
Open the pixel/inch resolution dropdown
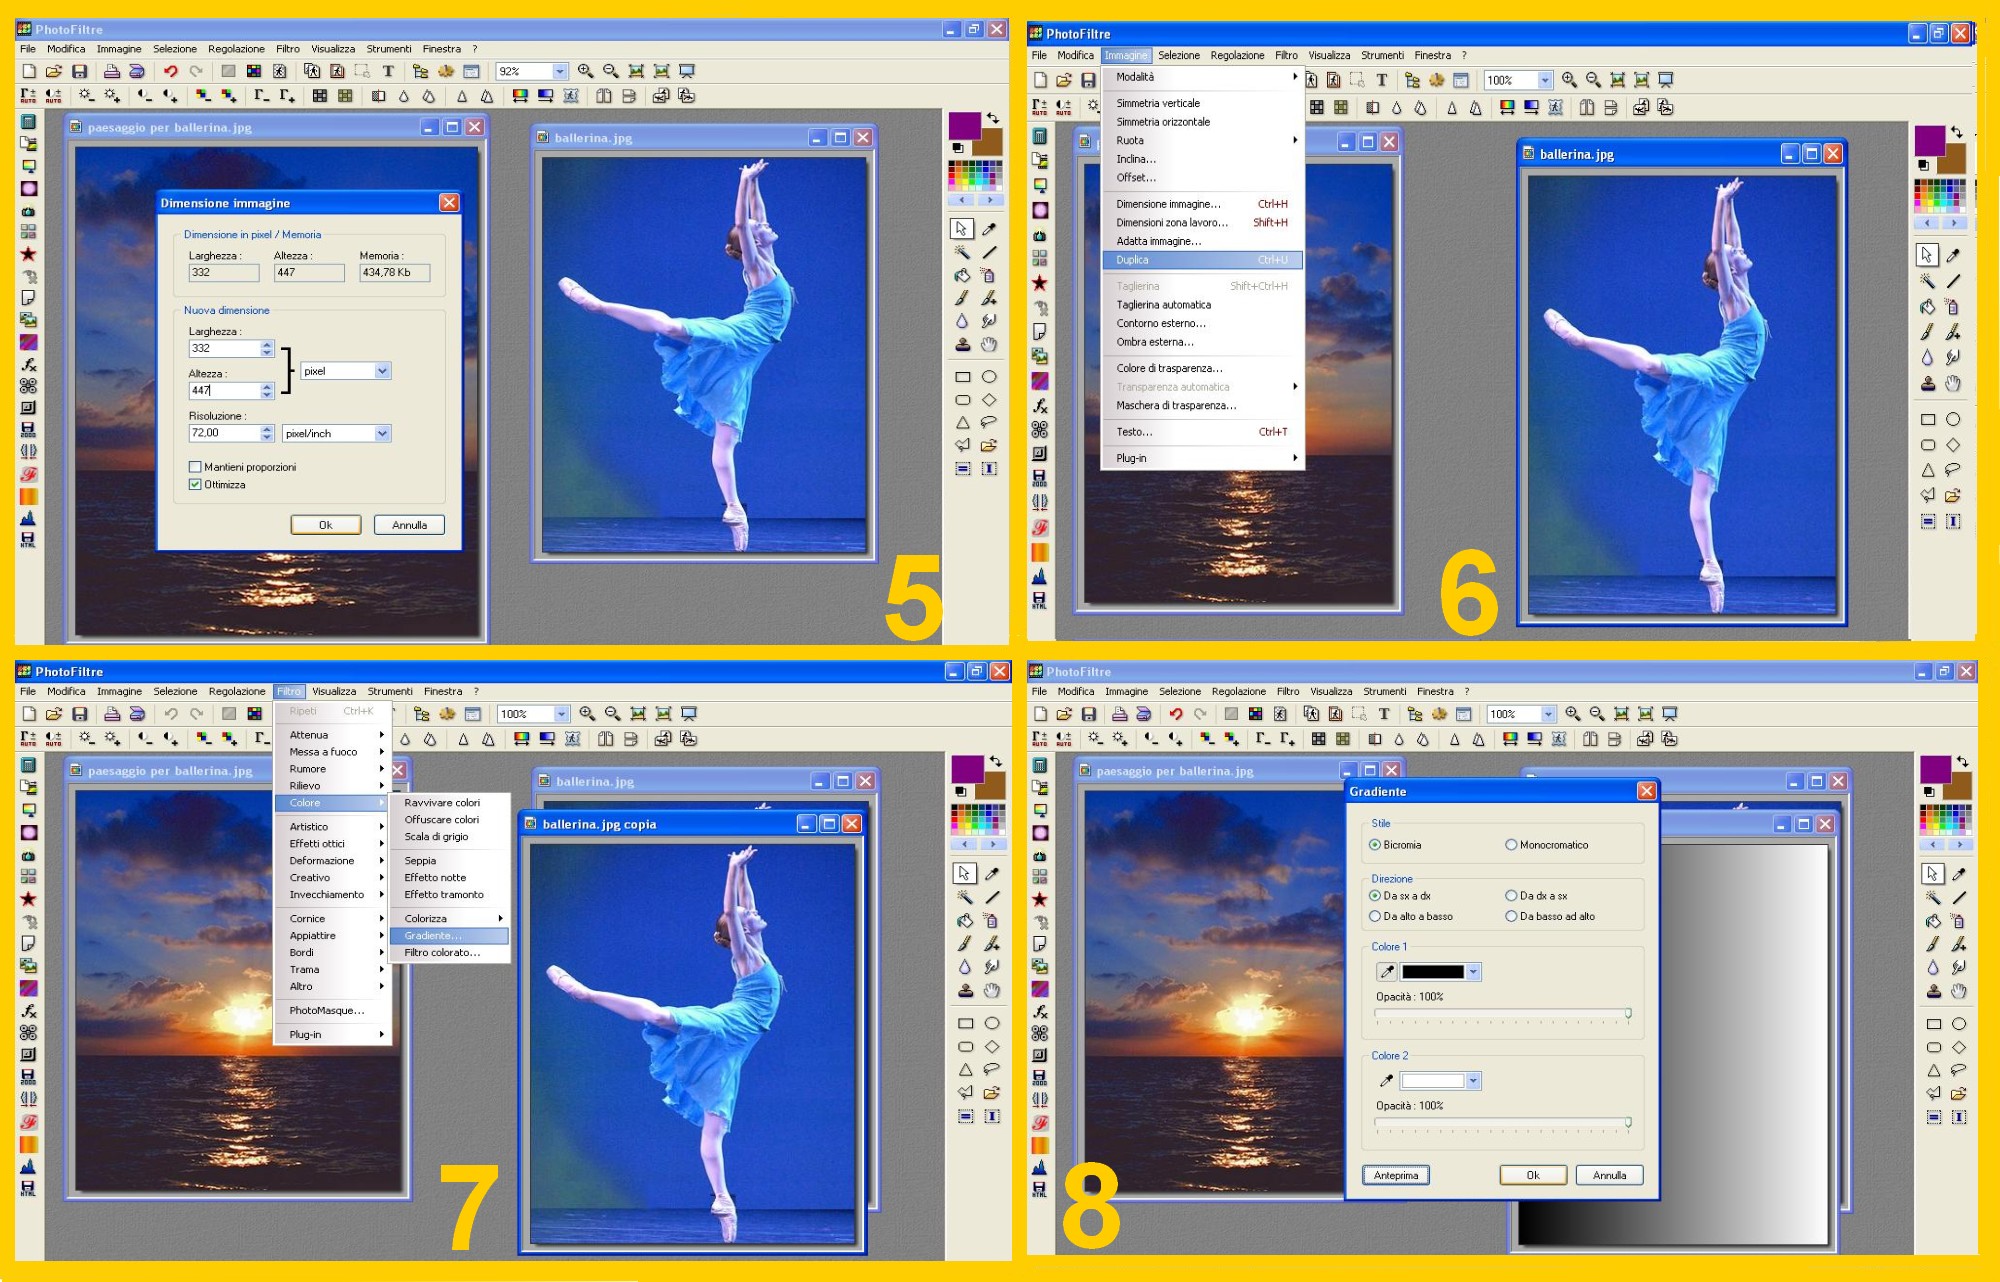pyautogui.click(x=382, y=434)
